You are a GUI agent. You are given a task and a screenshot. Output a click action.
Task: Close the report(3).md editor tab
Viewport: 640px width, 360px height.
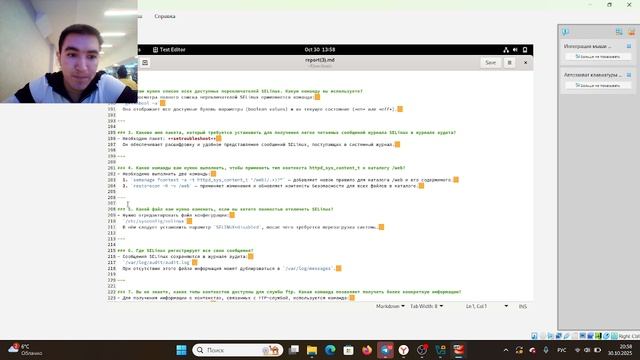tap(525, 62)
